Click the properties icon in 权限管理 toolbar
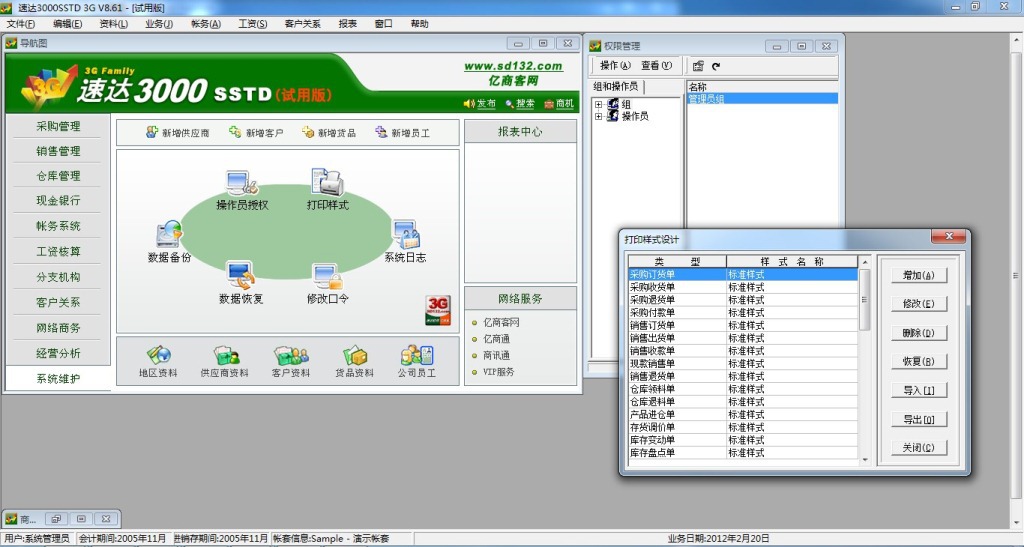The height and width of the screenshot is (547, 1024). point(698,66)
